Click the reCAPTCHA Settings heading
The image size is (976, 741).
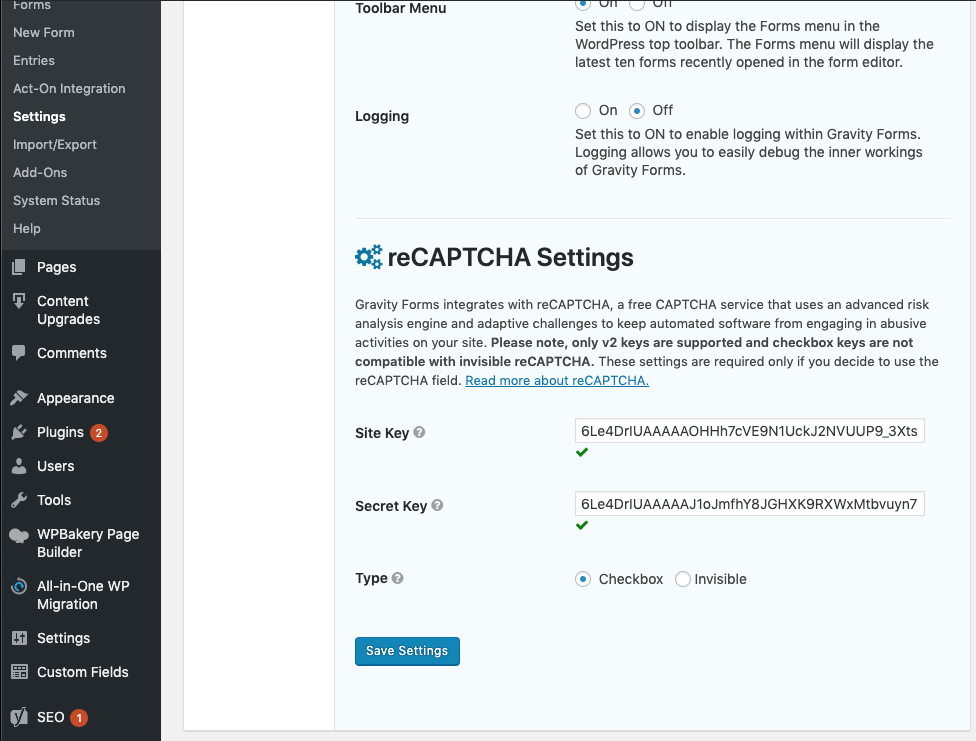point(510,257)
